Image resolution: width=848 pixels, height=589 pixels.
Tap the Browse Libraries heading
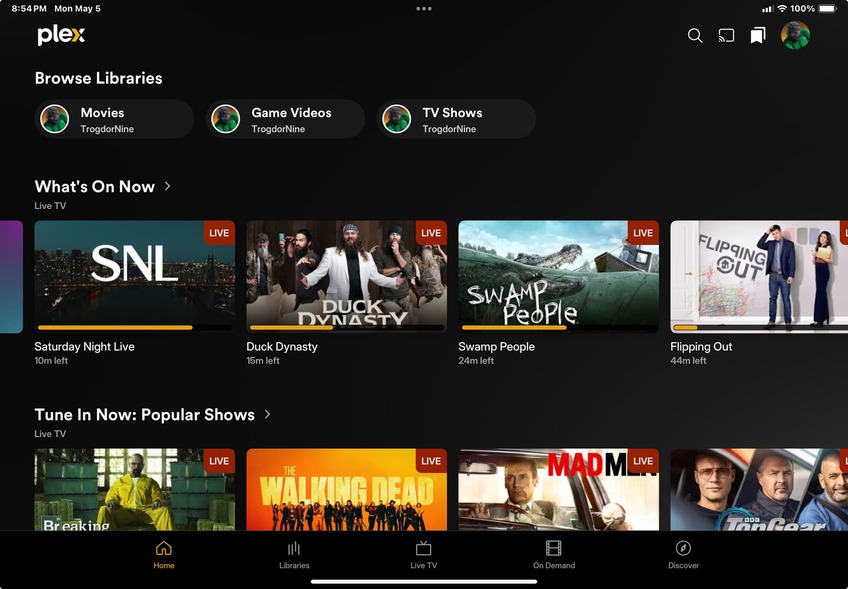98,78
